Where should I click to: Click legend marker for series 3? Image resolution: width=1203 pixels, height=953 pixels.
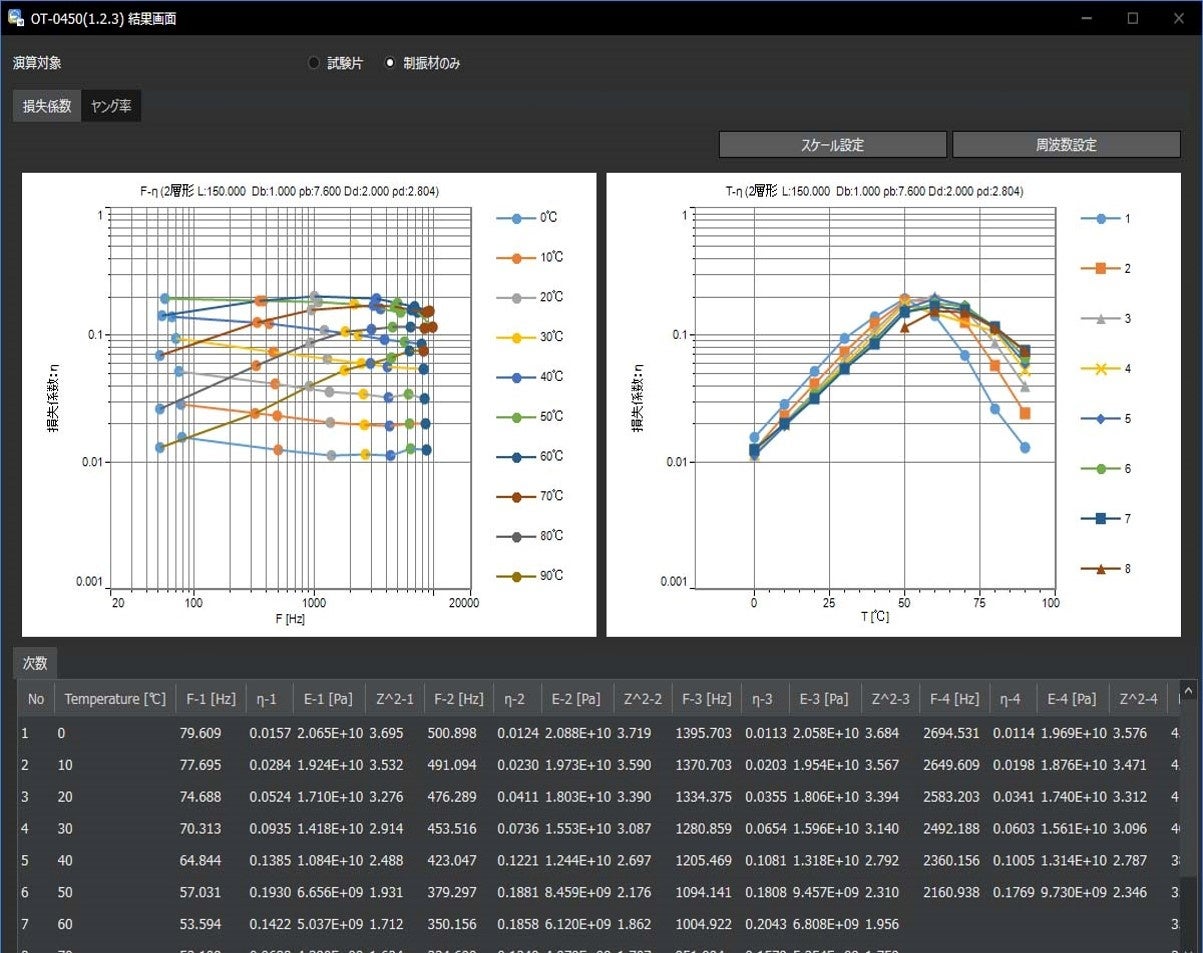point(1101,318)
